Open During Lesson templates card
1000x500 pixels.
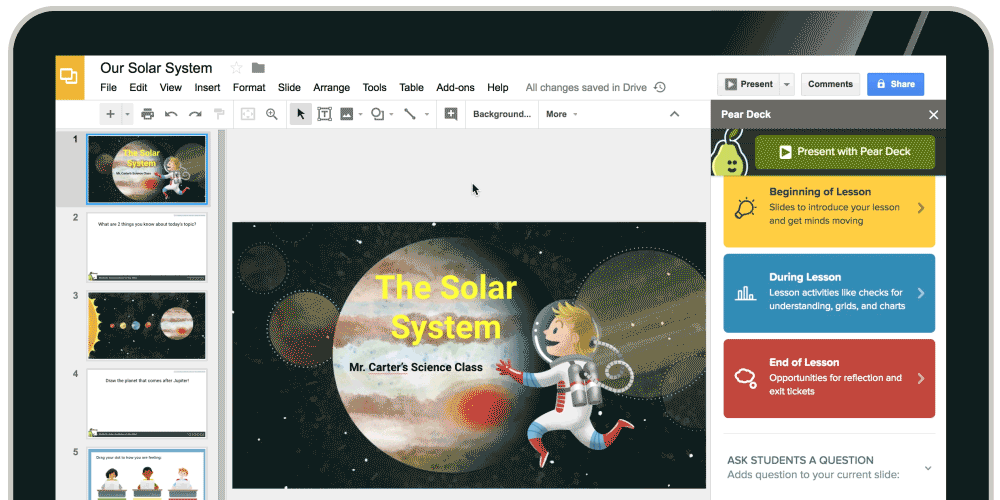[x=829, y=293]
